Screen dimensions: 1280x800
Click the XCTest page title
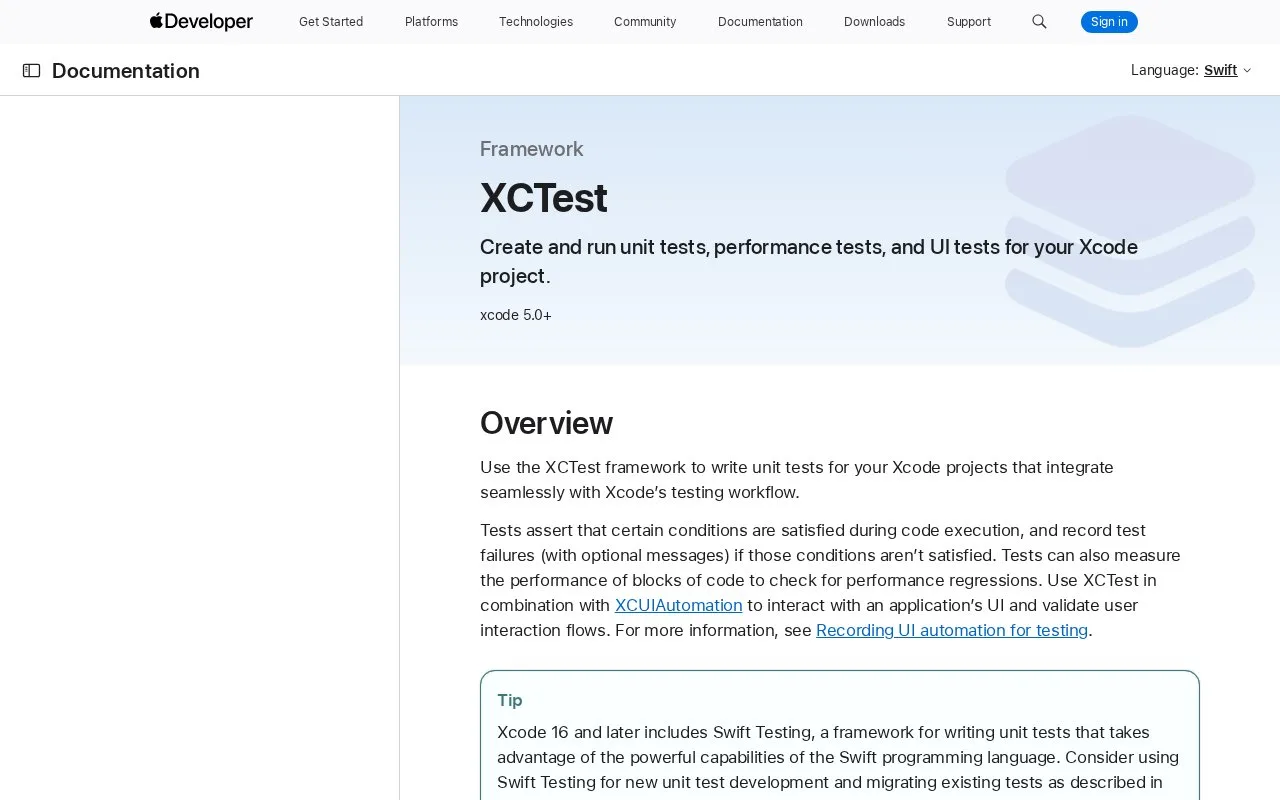[x=543, y=198]
